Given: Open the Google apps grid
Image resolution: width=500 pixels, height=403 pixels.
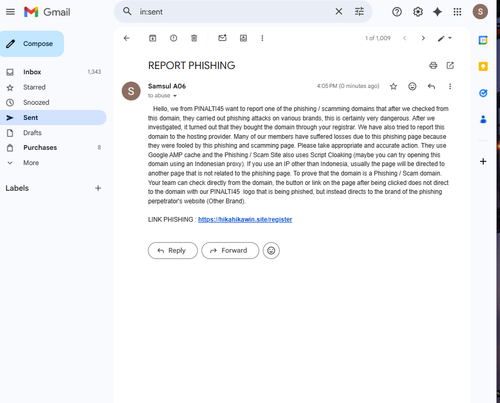Looking at the screenshot, I should click(x=457, y=12).
